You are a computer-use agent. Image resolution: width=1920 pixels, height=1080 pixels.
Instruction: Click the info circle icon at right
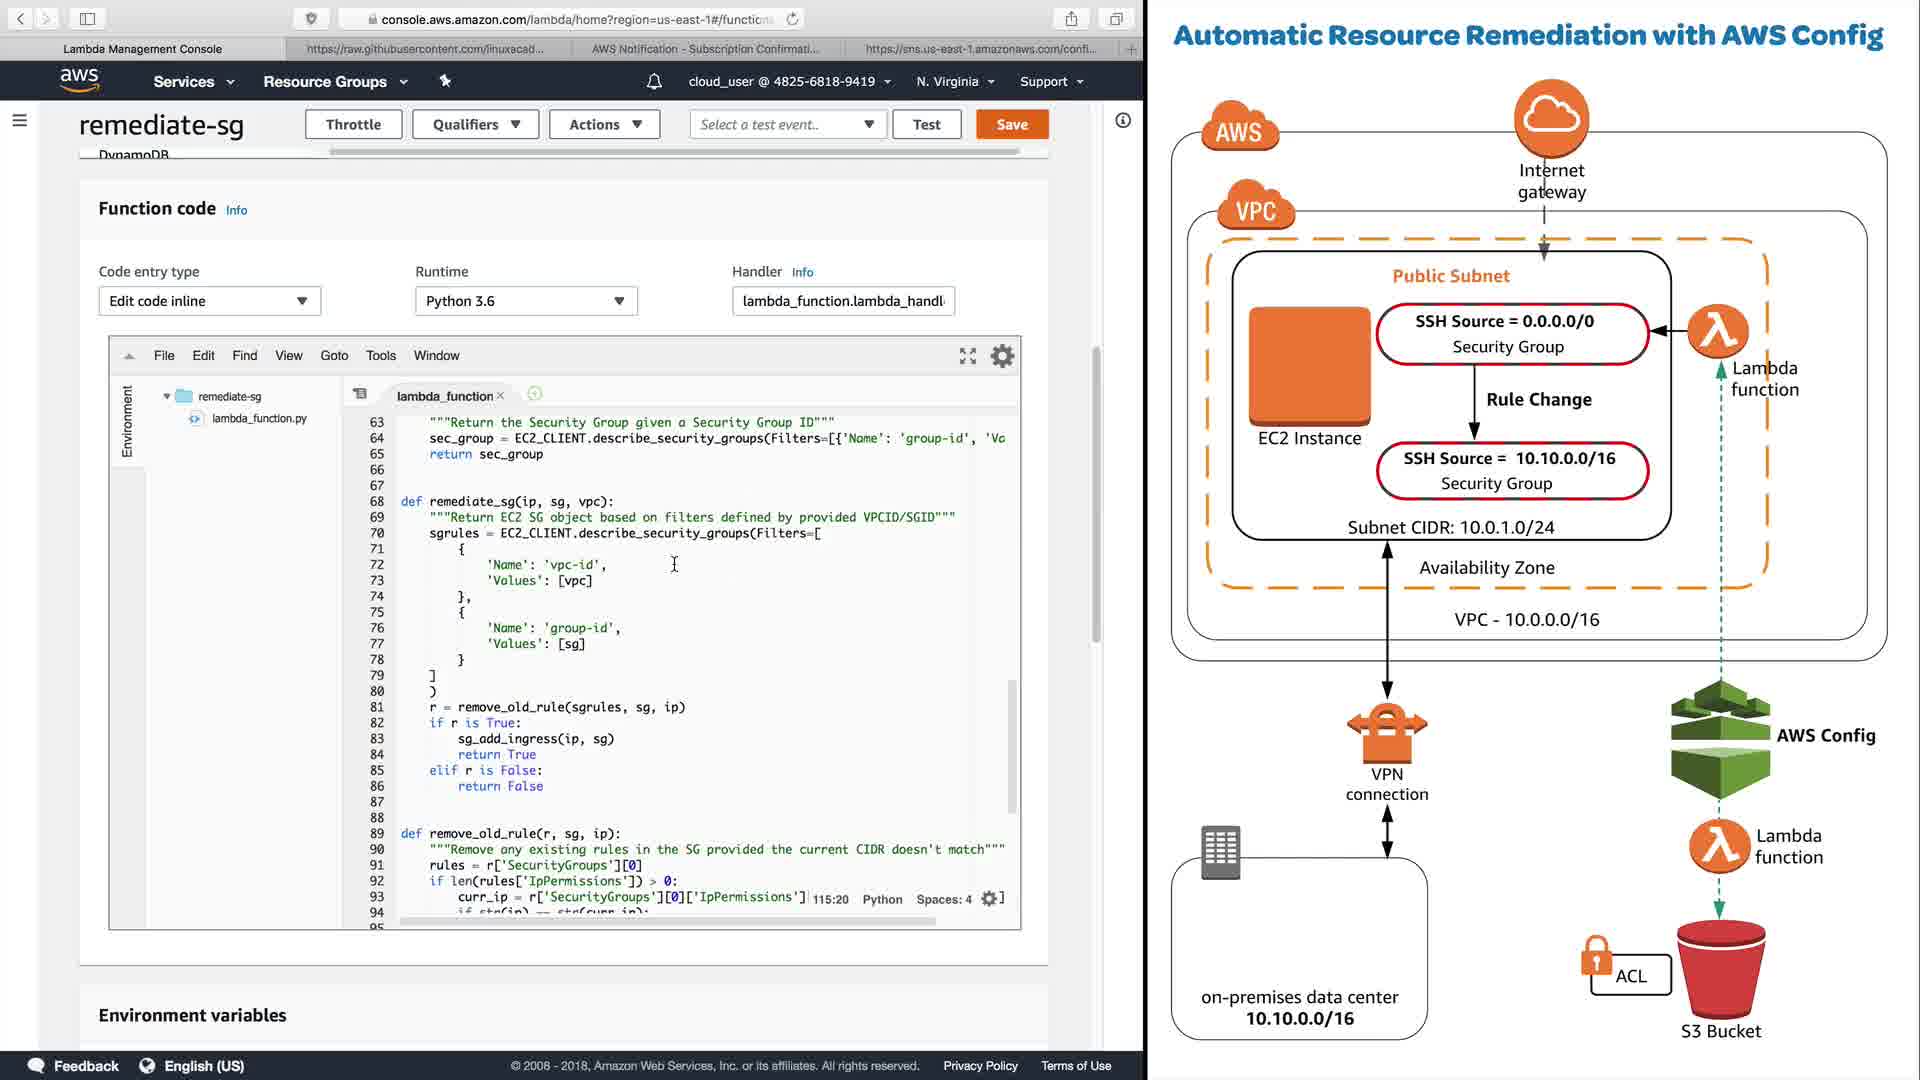coord(1123,121)
